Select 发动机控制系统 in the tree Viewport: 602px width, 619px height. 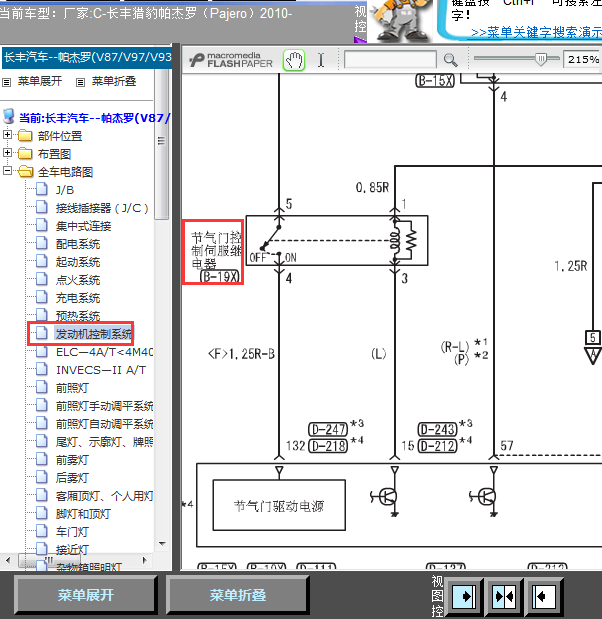tap(93, 334)
